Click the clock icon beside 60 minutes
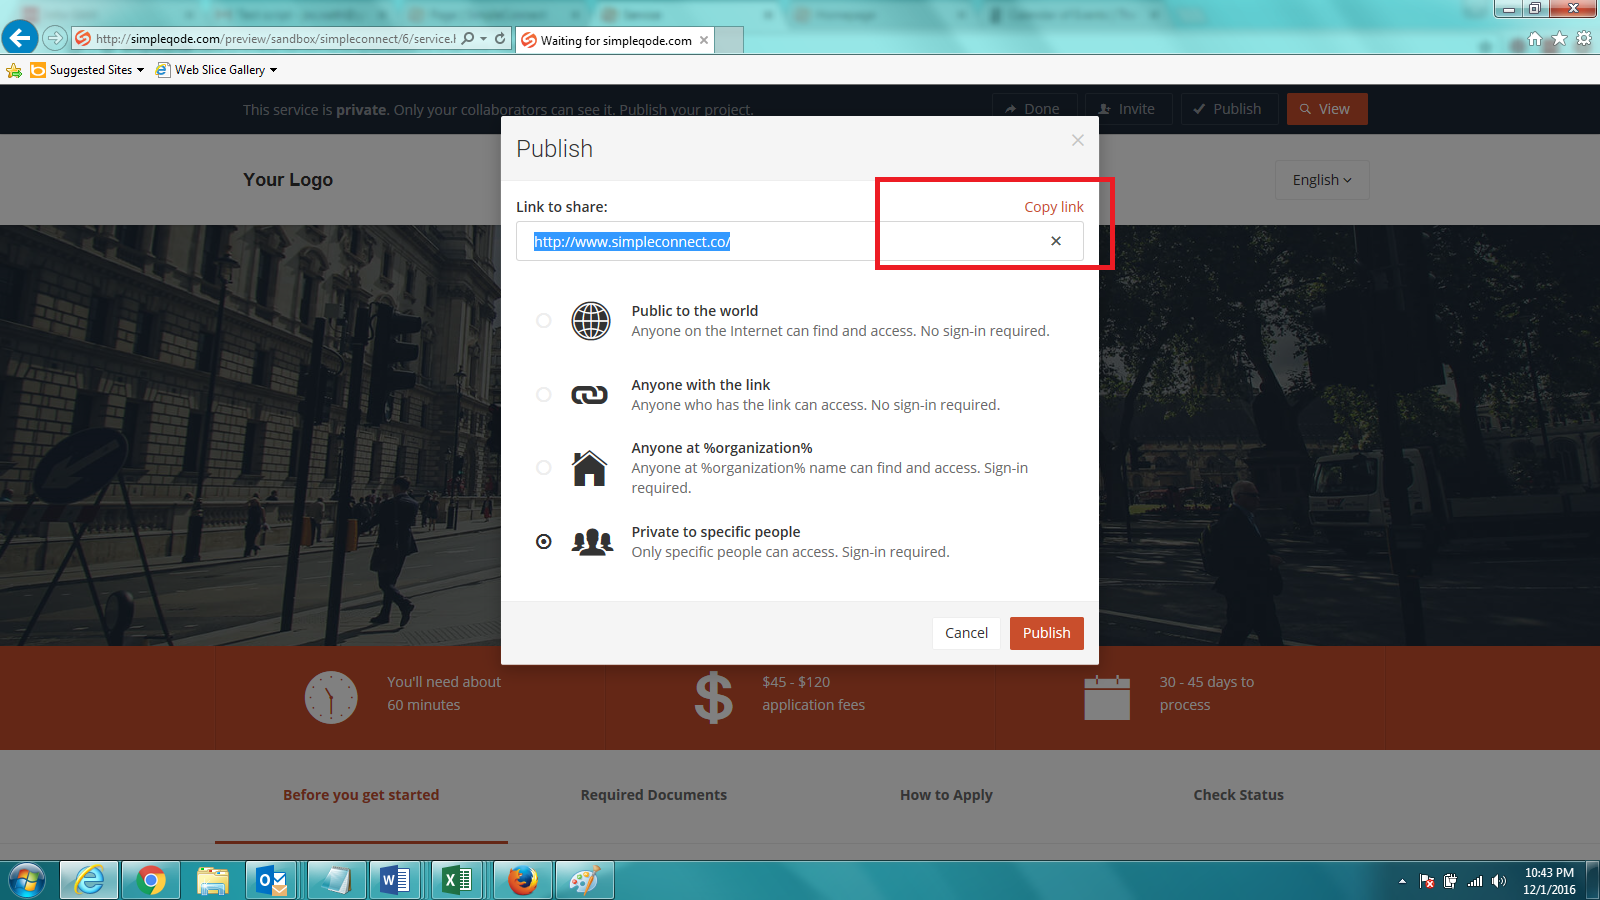The width and height of the screenshot is (1600, 900). point(331,697)
